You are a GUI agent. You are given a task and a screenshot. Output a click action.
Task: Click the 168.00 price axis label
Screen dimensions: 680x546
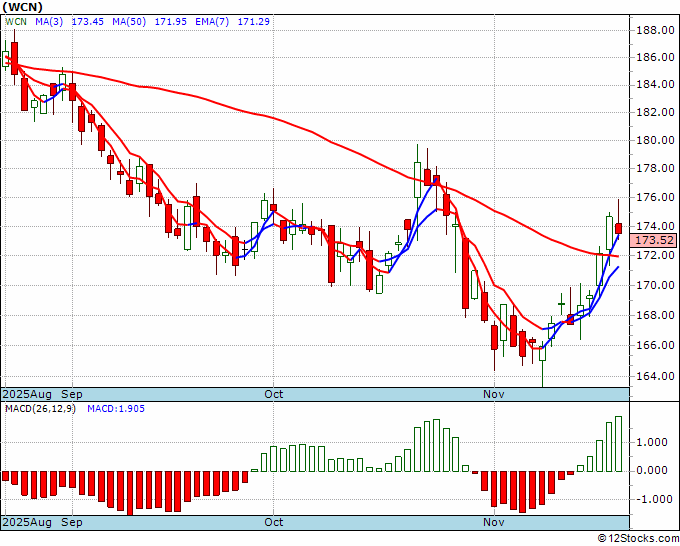pos(655,315)
